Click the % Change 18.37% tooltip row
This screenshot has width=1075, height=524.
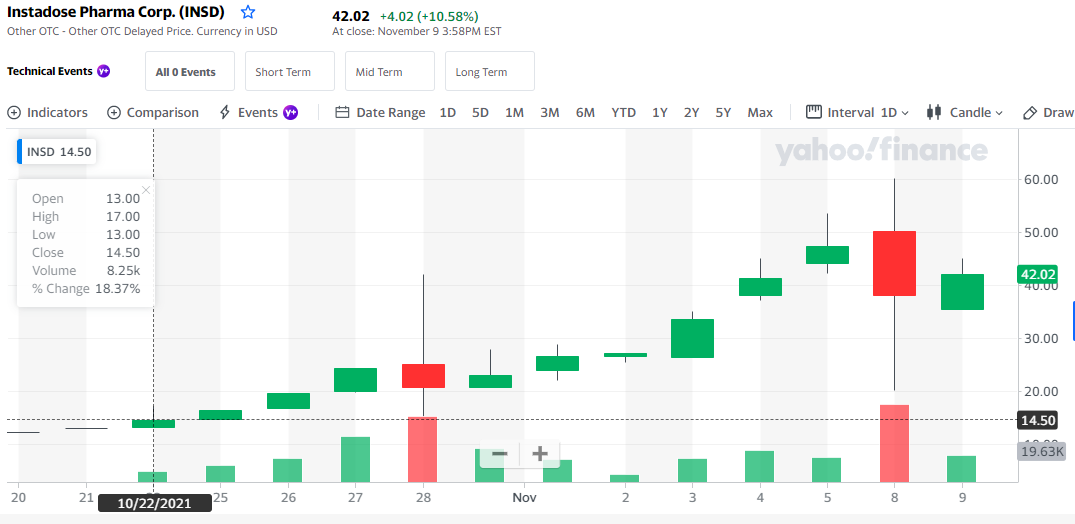coord(86,289)
